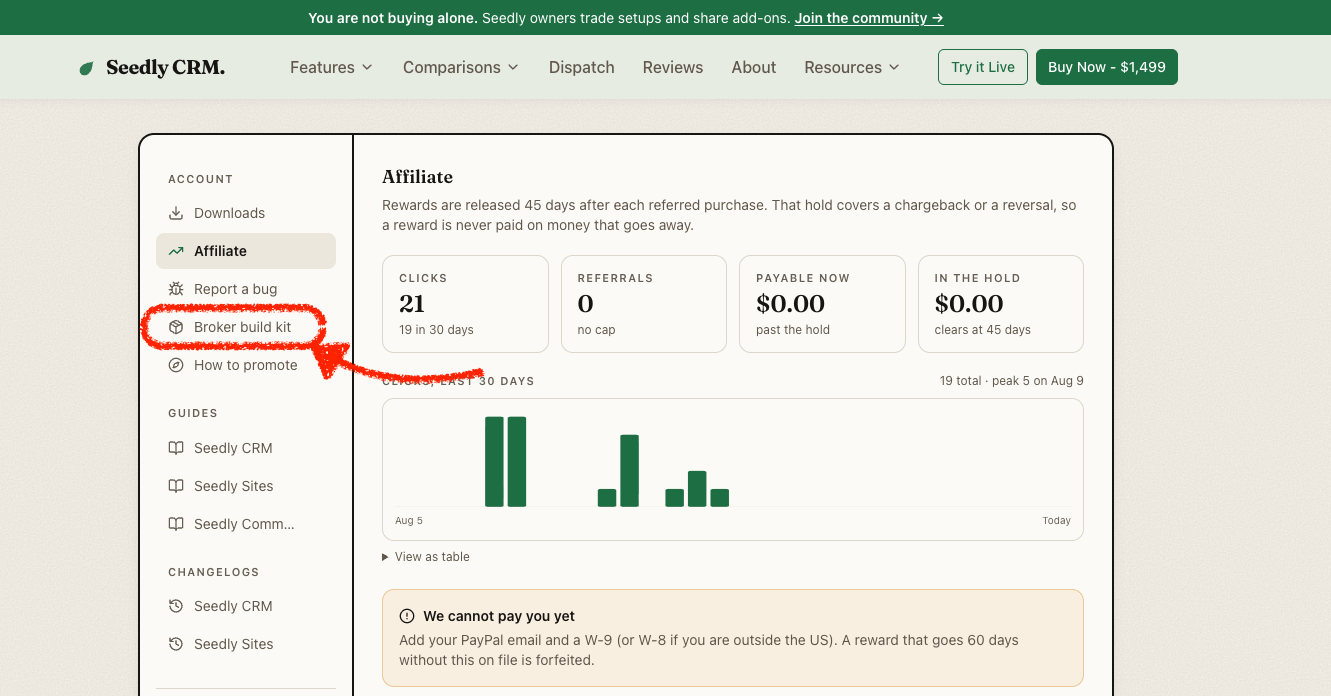The width and height of the screenshot is (1331, 696).
Task: Click the "no cap" text under Referrals
Action: point(597,330)
